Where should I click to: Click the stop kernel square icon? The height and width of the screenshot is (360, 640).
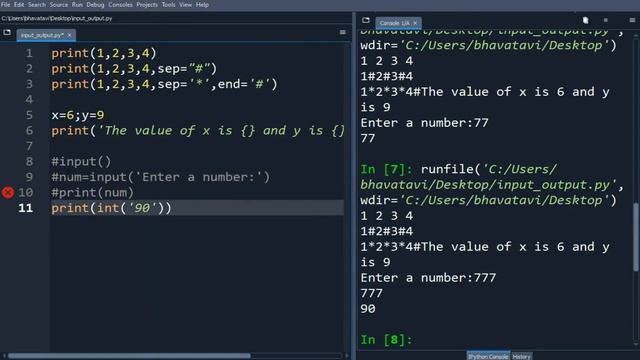click(606, 20)
